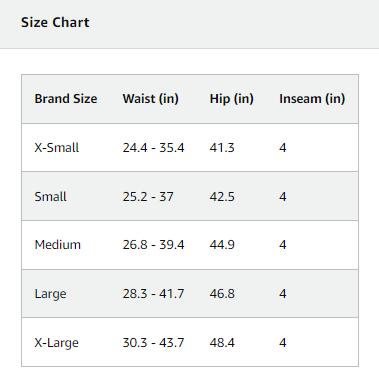Select the Waist (in) column header
The image size is (379, 390).
point(150,99)
